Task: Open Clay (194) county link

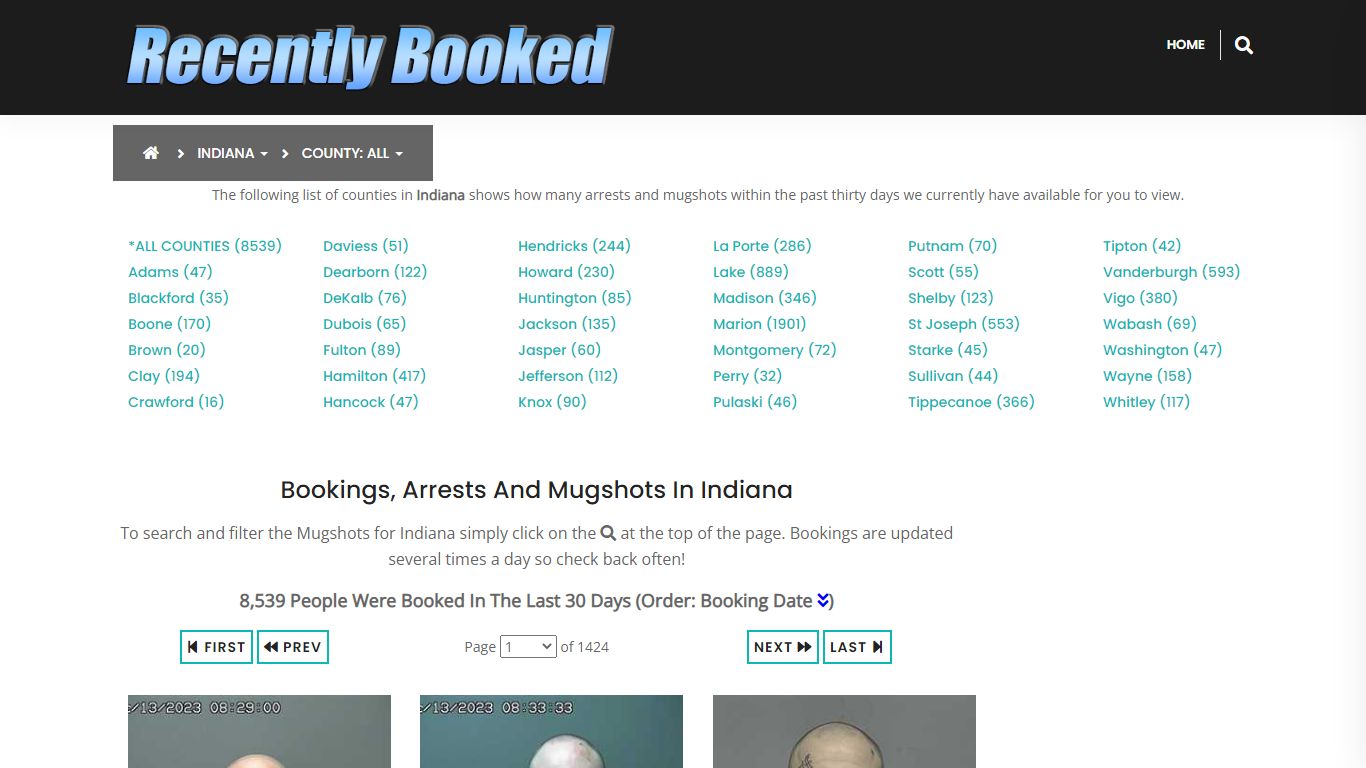Action: 164,376
